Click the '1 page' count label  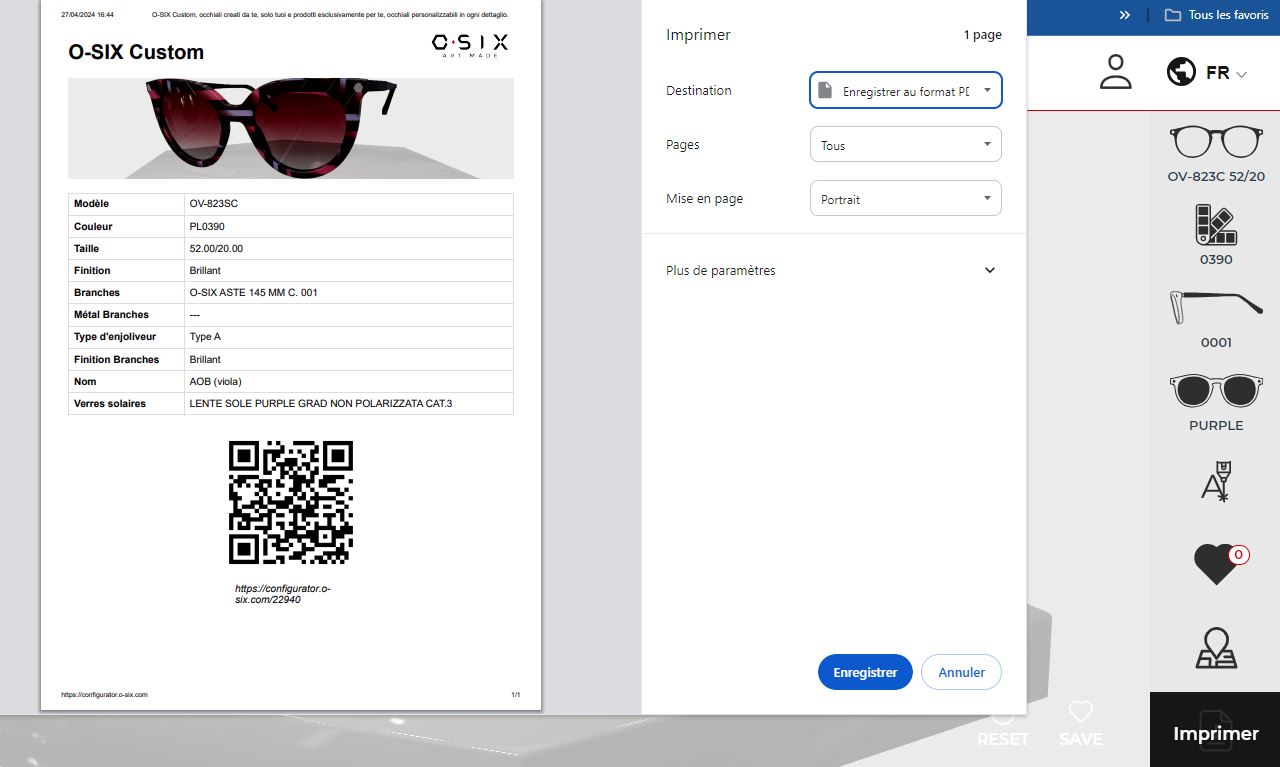pyautogui.click(x=983, y=35)
